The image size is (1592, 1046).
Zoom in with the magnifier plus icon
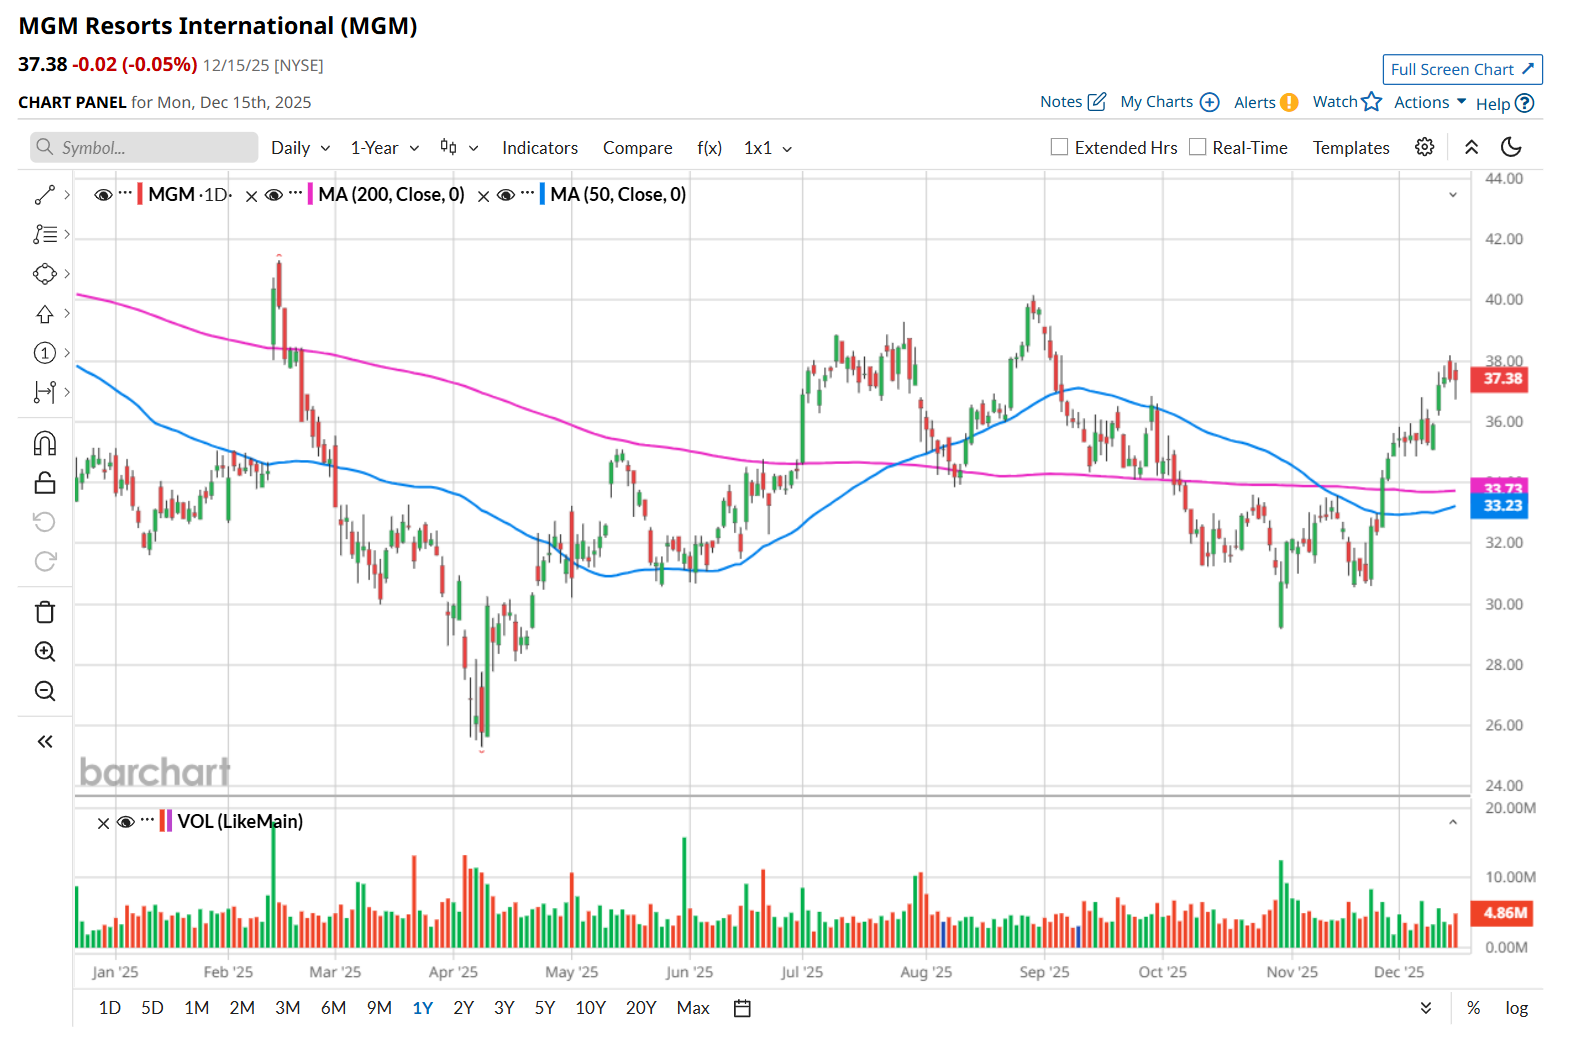coord(45,652)
